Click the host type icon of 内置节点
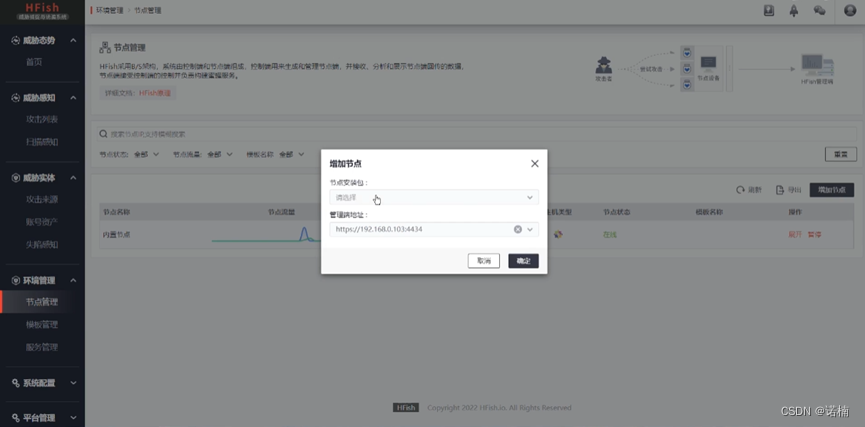 click(x=558, y=234)
